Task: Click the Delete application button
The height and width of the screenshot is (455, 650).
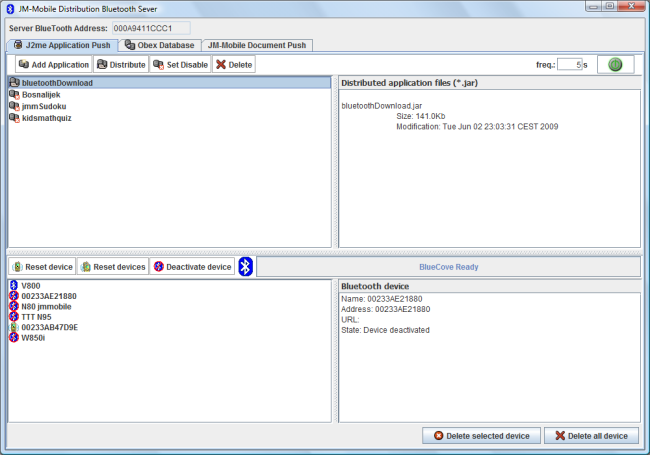Action: click(234, 64)
